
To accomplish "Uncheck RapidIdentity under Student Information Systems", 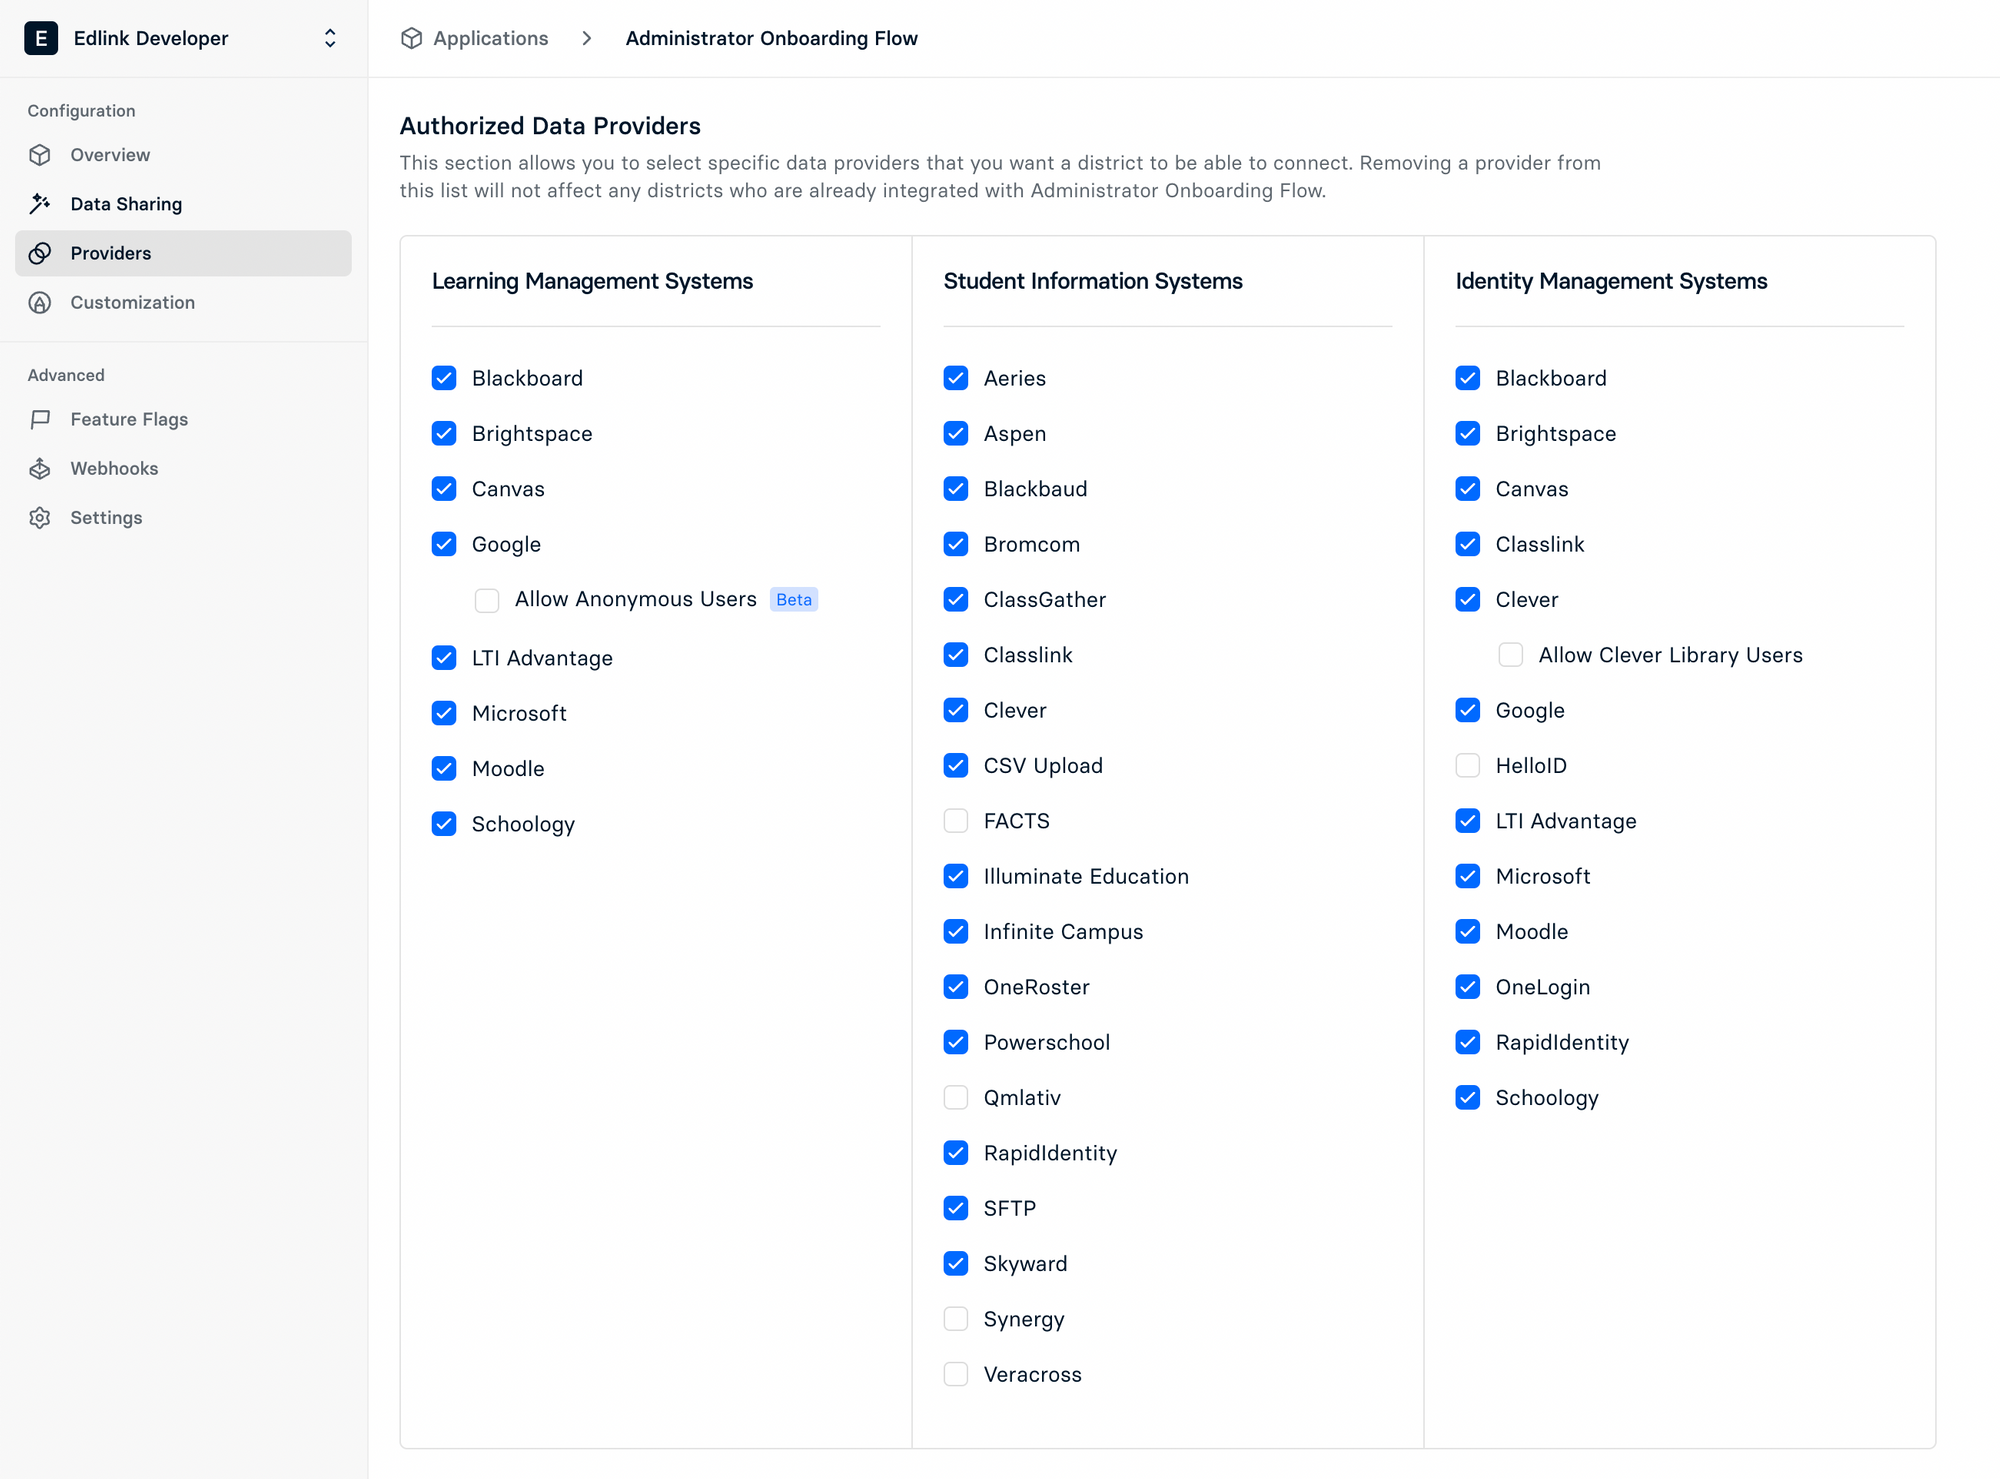I will (956, 1153).
